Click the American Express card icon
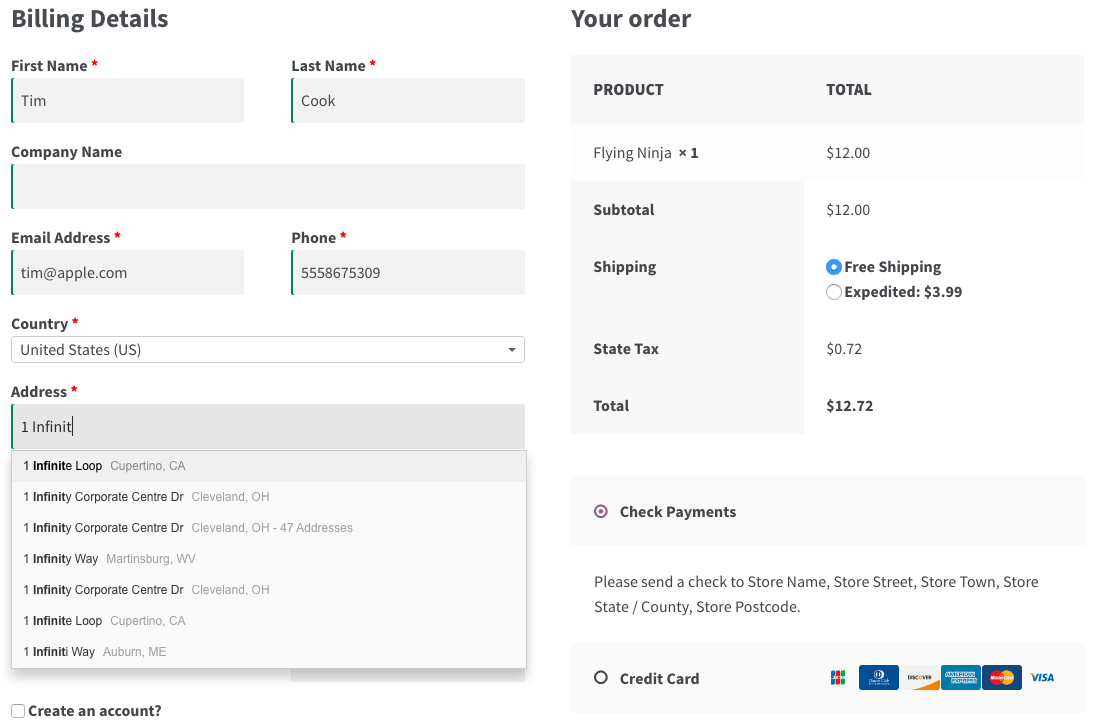 click(960, 677)
